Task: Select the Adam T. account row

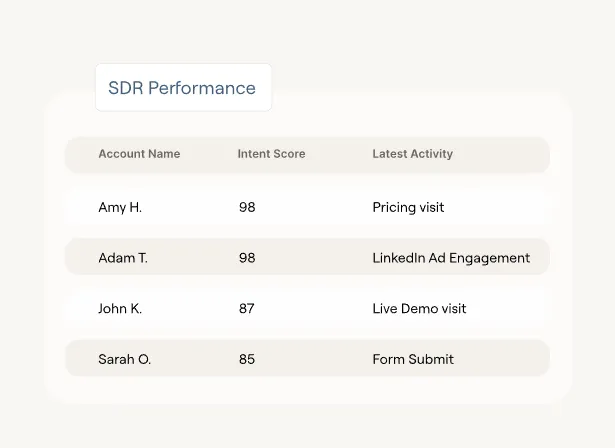Action: click(307, 257)
